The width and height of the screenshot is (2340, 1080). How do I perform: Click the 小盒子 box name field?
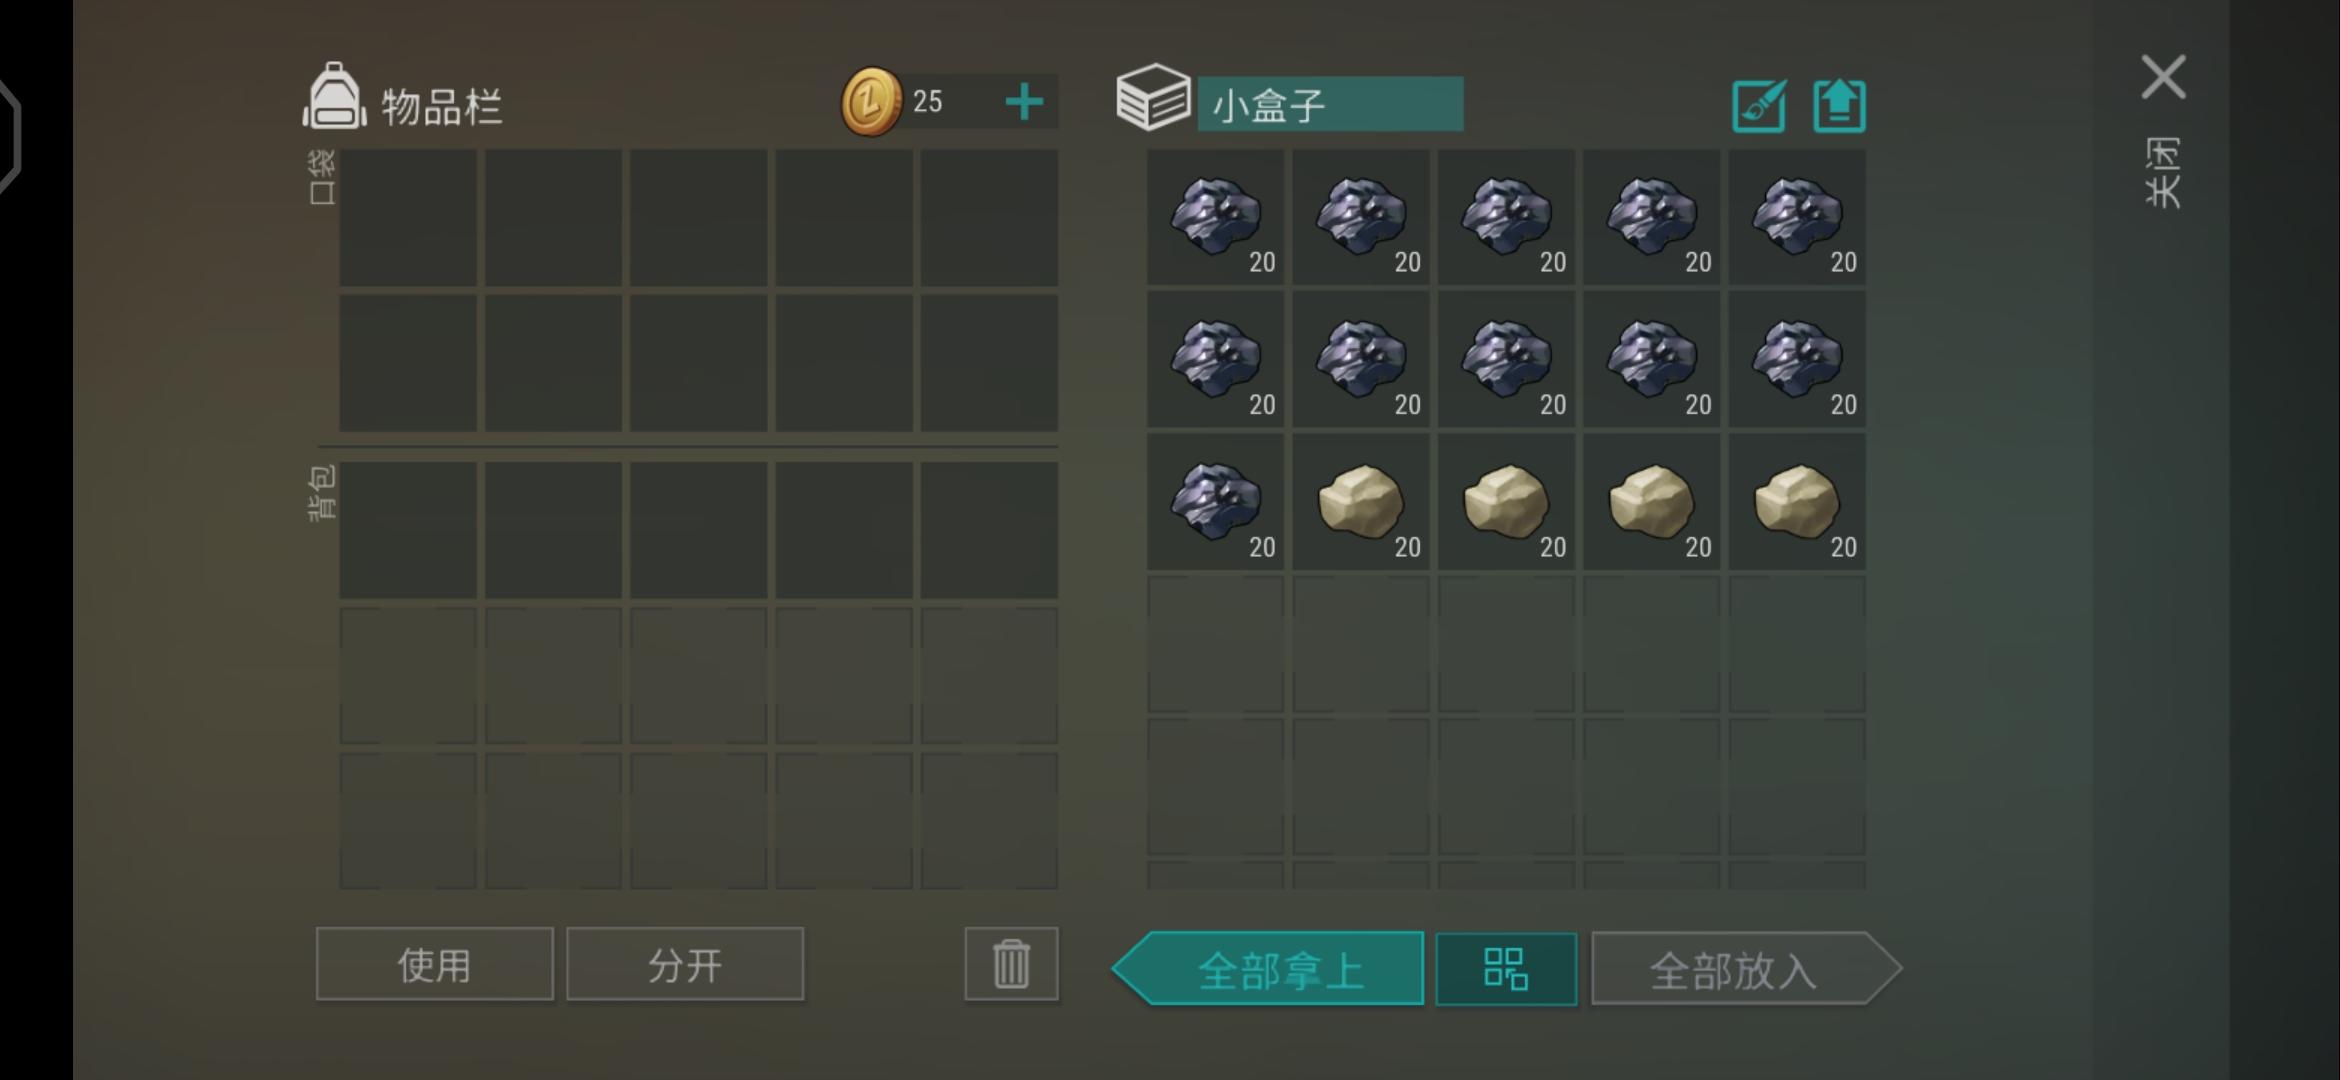1330,104
